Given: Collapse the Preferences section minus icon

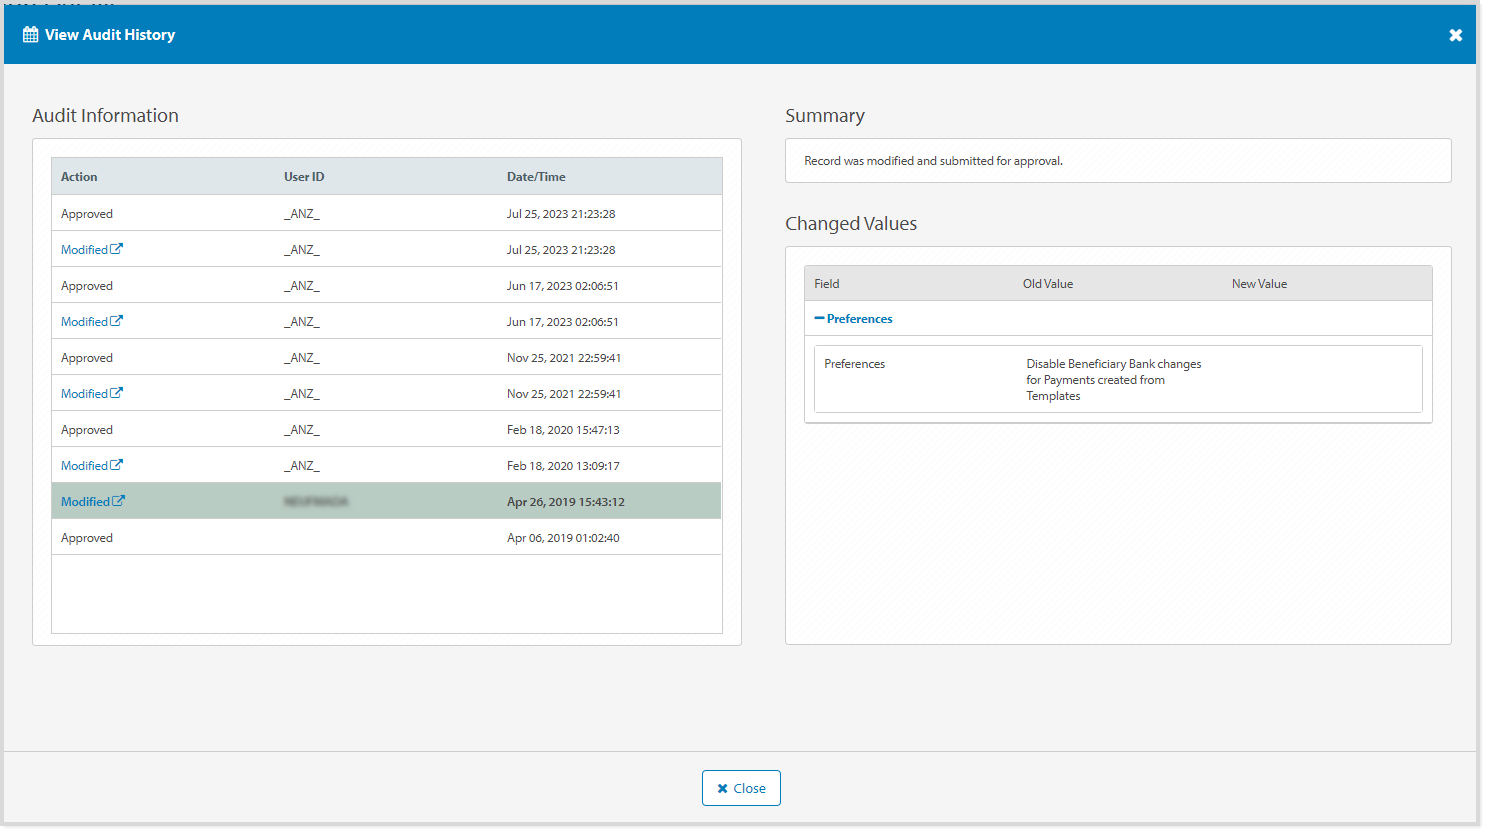Looking at the screenshot, I should (x=819, y=319).
